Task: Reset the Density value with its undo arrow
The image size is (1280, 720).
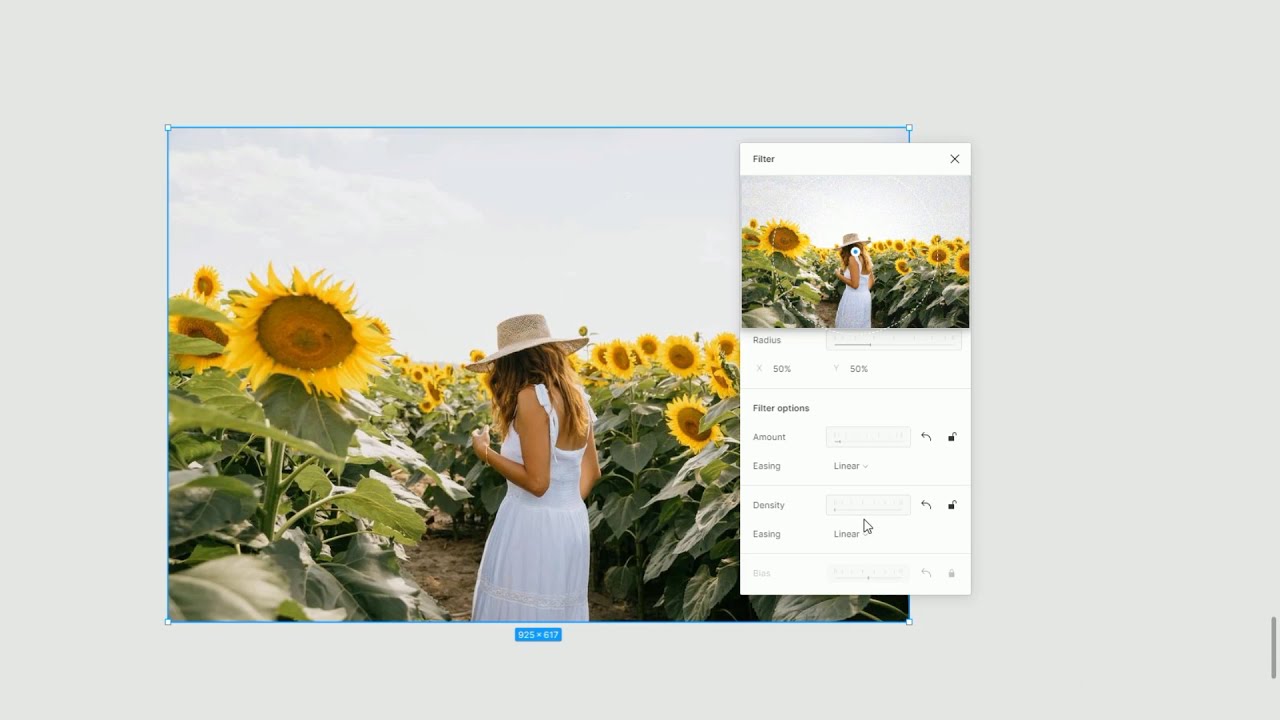Action: (x=926, y=505)
